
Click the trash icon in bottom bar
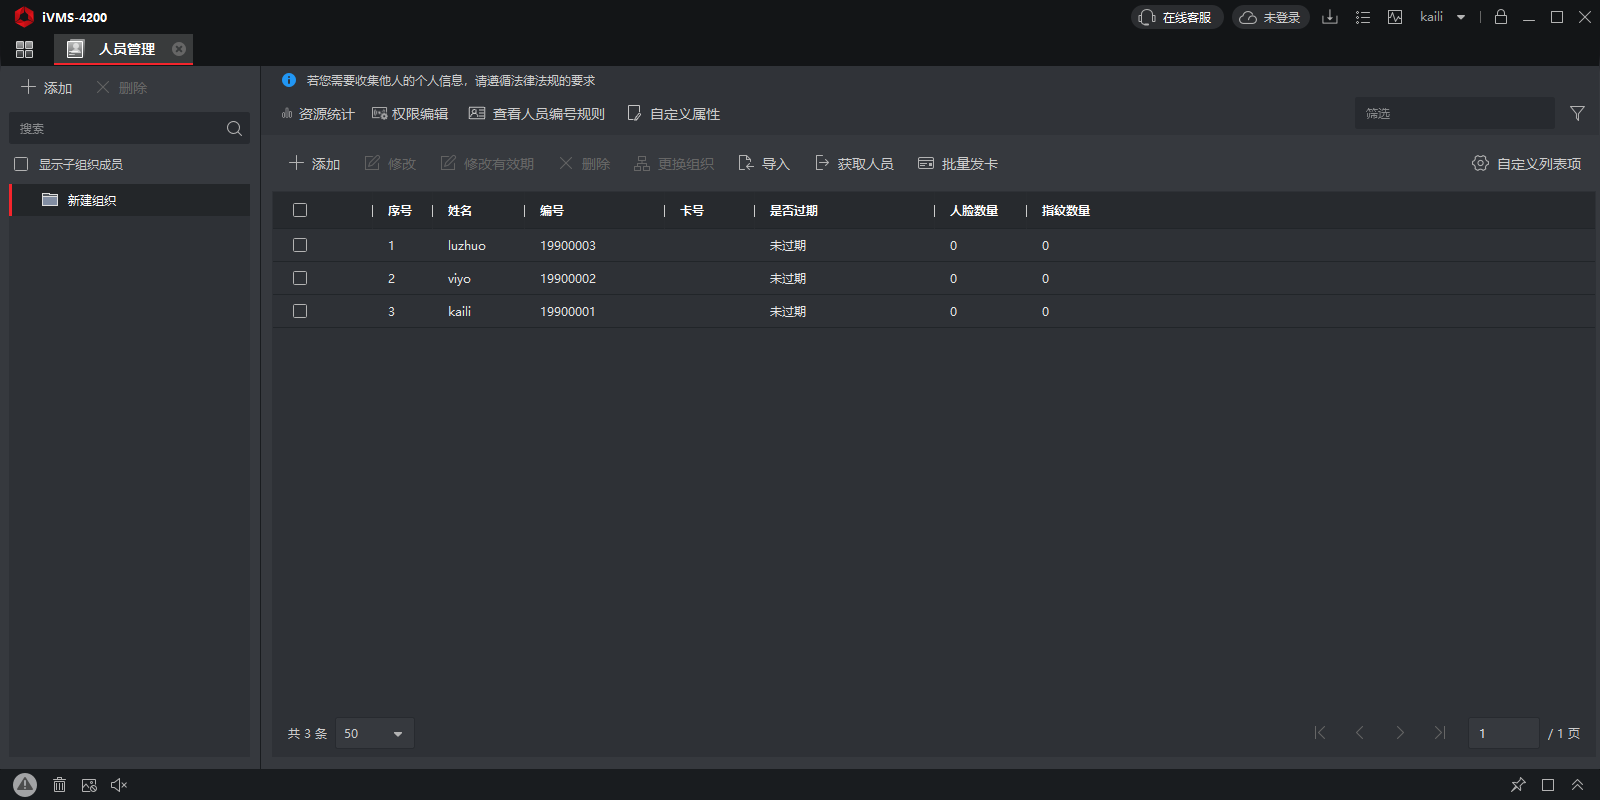(x=59, y=785)
